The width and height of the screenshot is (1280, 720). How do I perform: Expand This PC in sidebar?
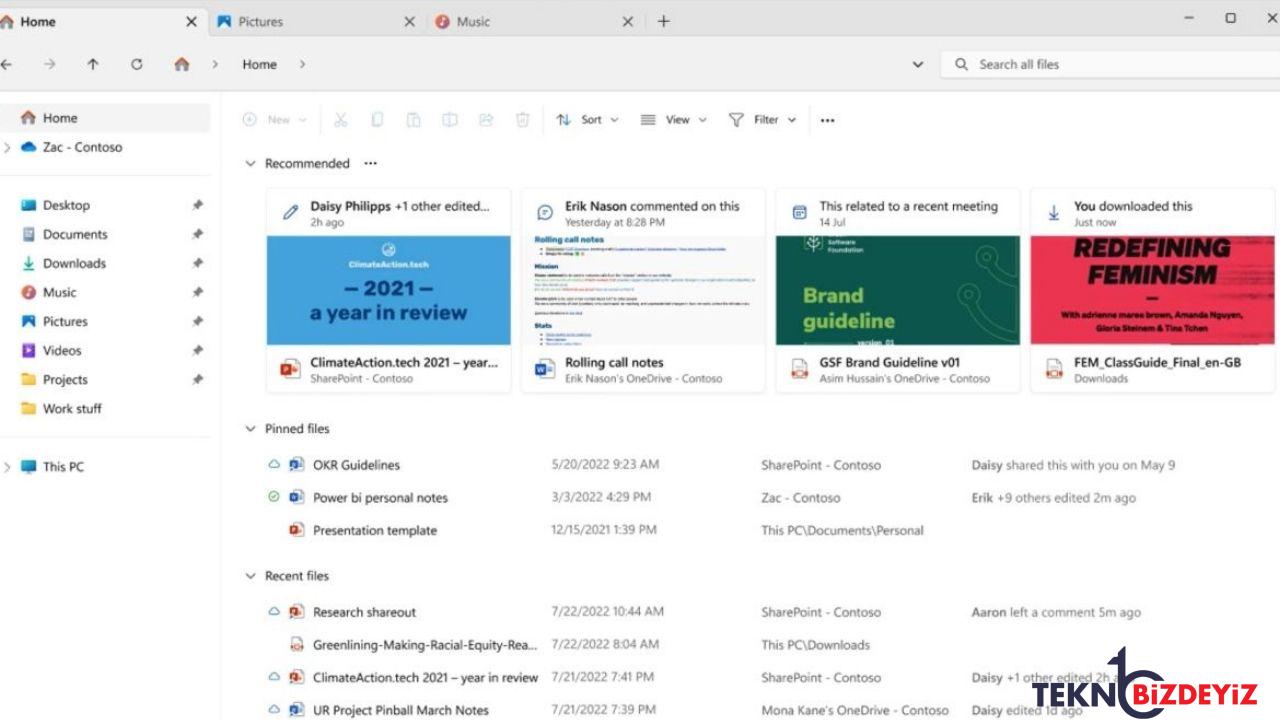pos(7,467)
